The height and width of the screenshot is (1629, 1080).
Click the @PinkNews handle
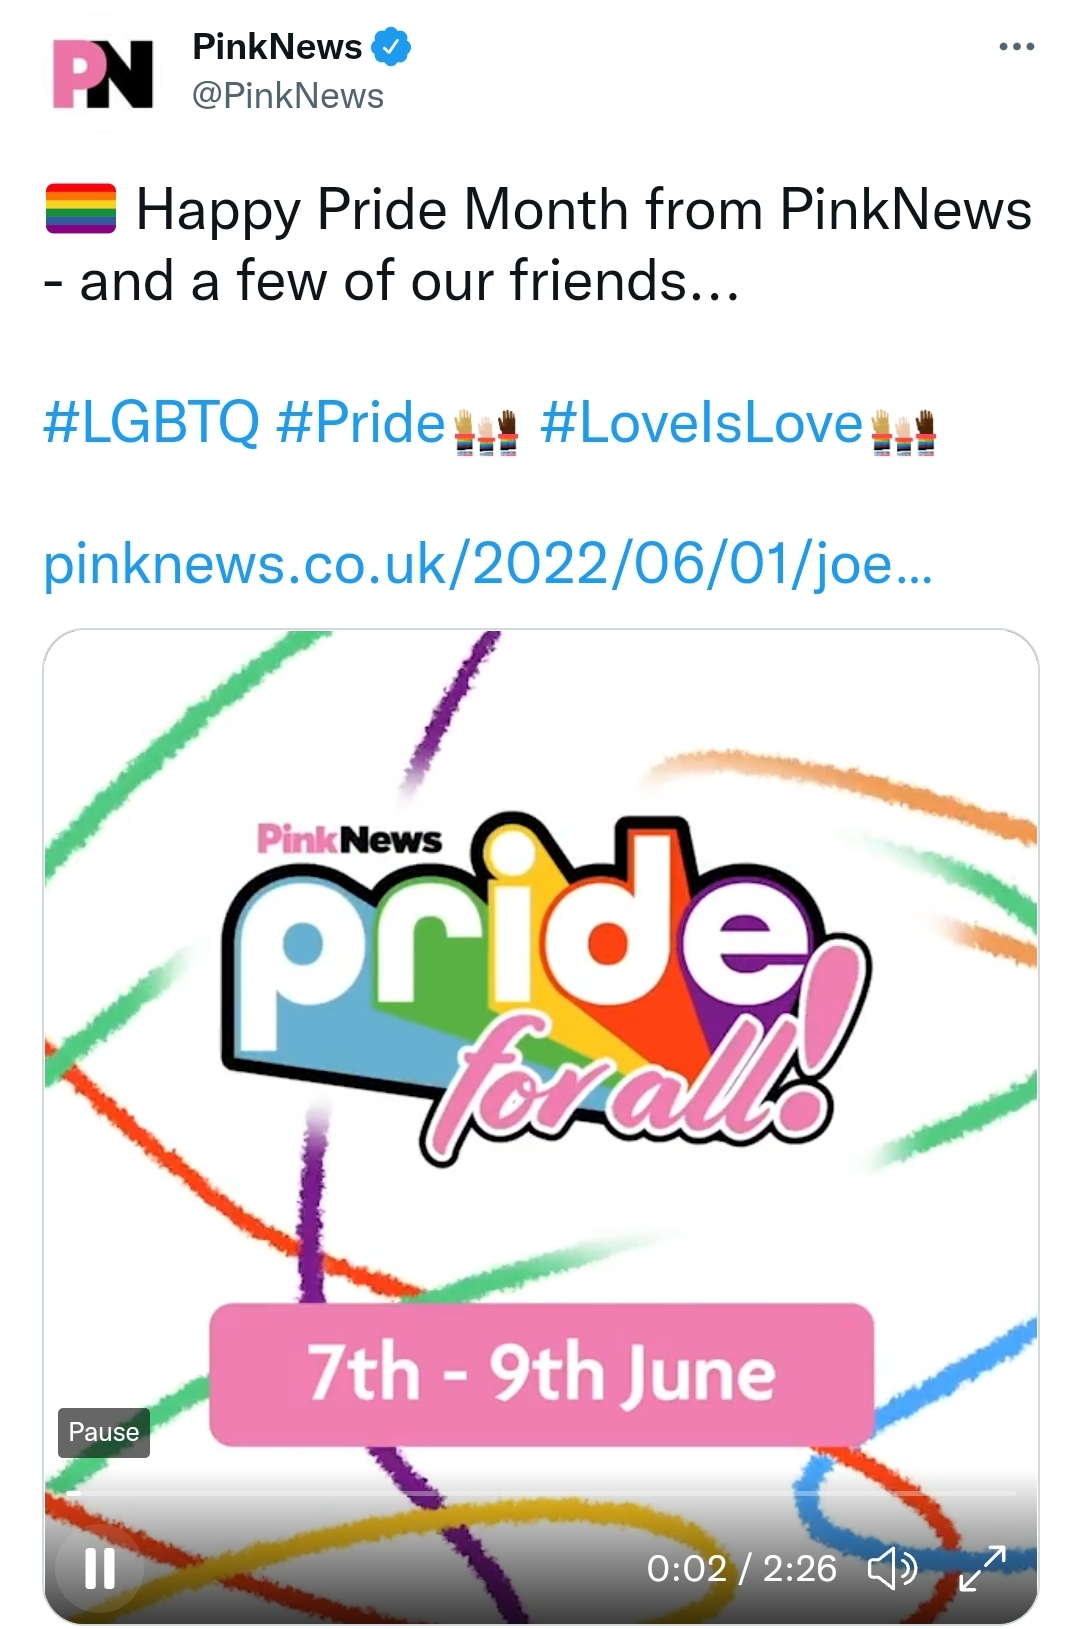(x=288, y=96)
